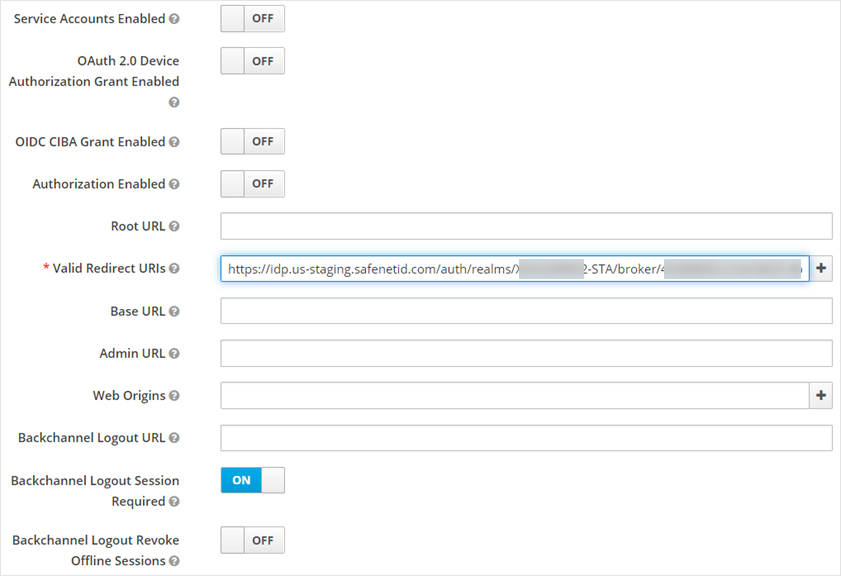Select the Base URL input box
Image resolution: width=841 pixels, height=576 pixels.
tap(526, 311)
